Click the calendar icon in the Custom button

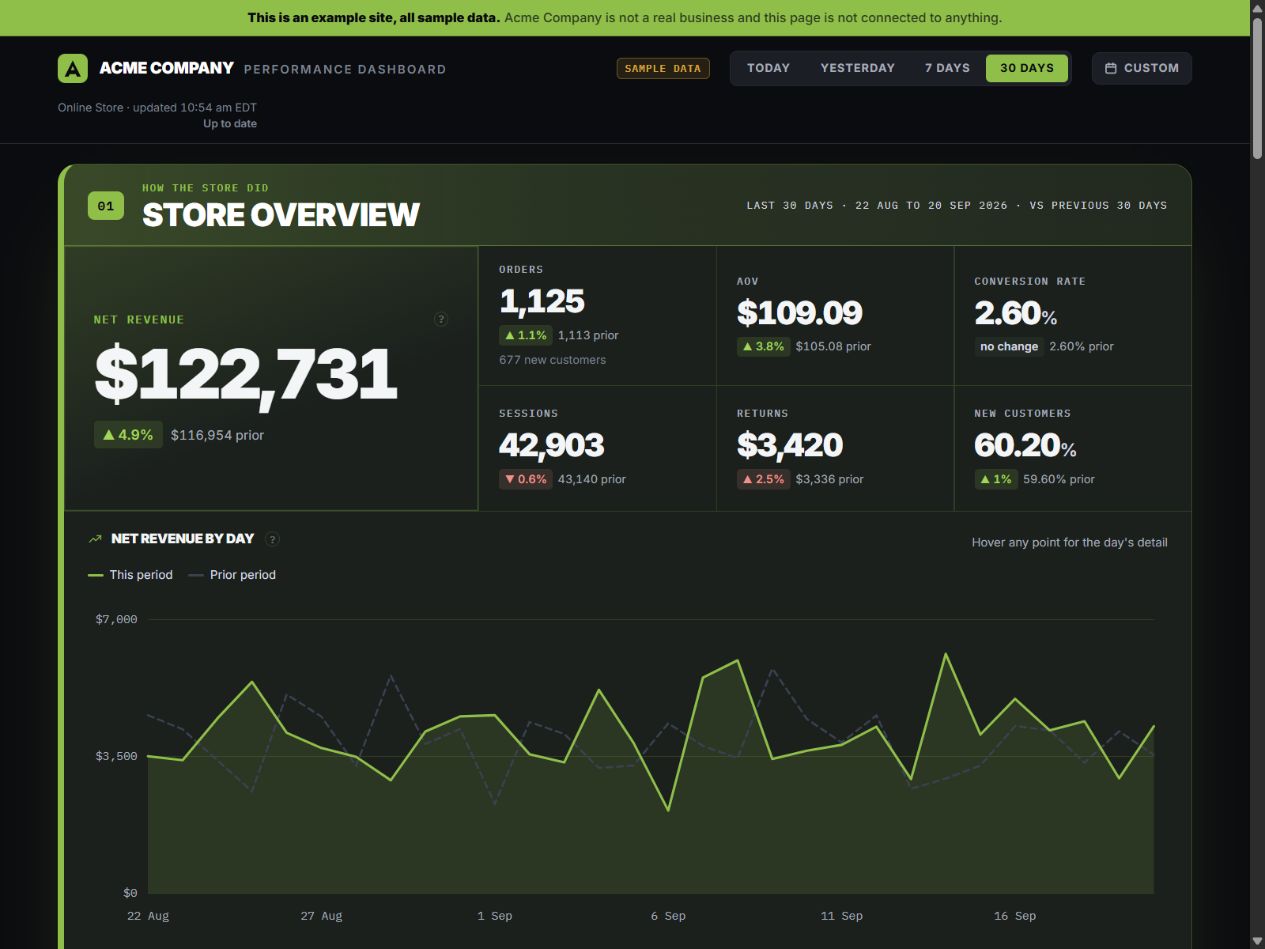pyautogui.click(x=1111, y=68)
